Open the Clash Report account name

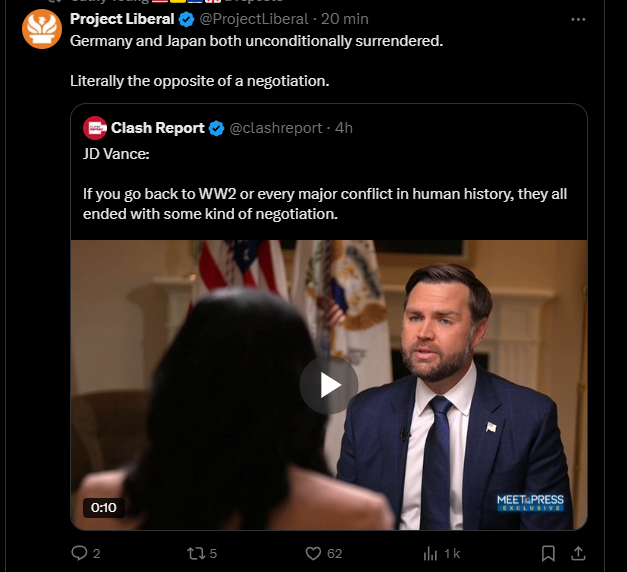point(158,128)
